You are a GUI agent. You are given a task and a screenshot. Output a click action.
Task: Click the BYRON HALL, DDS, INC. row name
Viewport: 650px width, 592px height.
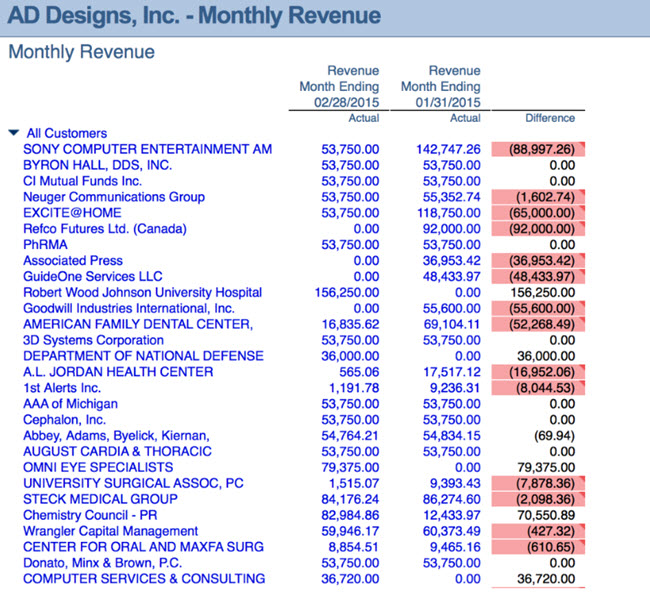pyautogui.click(x=97, y=165)
